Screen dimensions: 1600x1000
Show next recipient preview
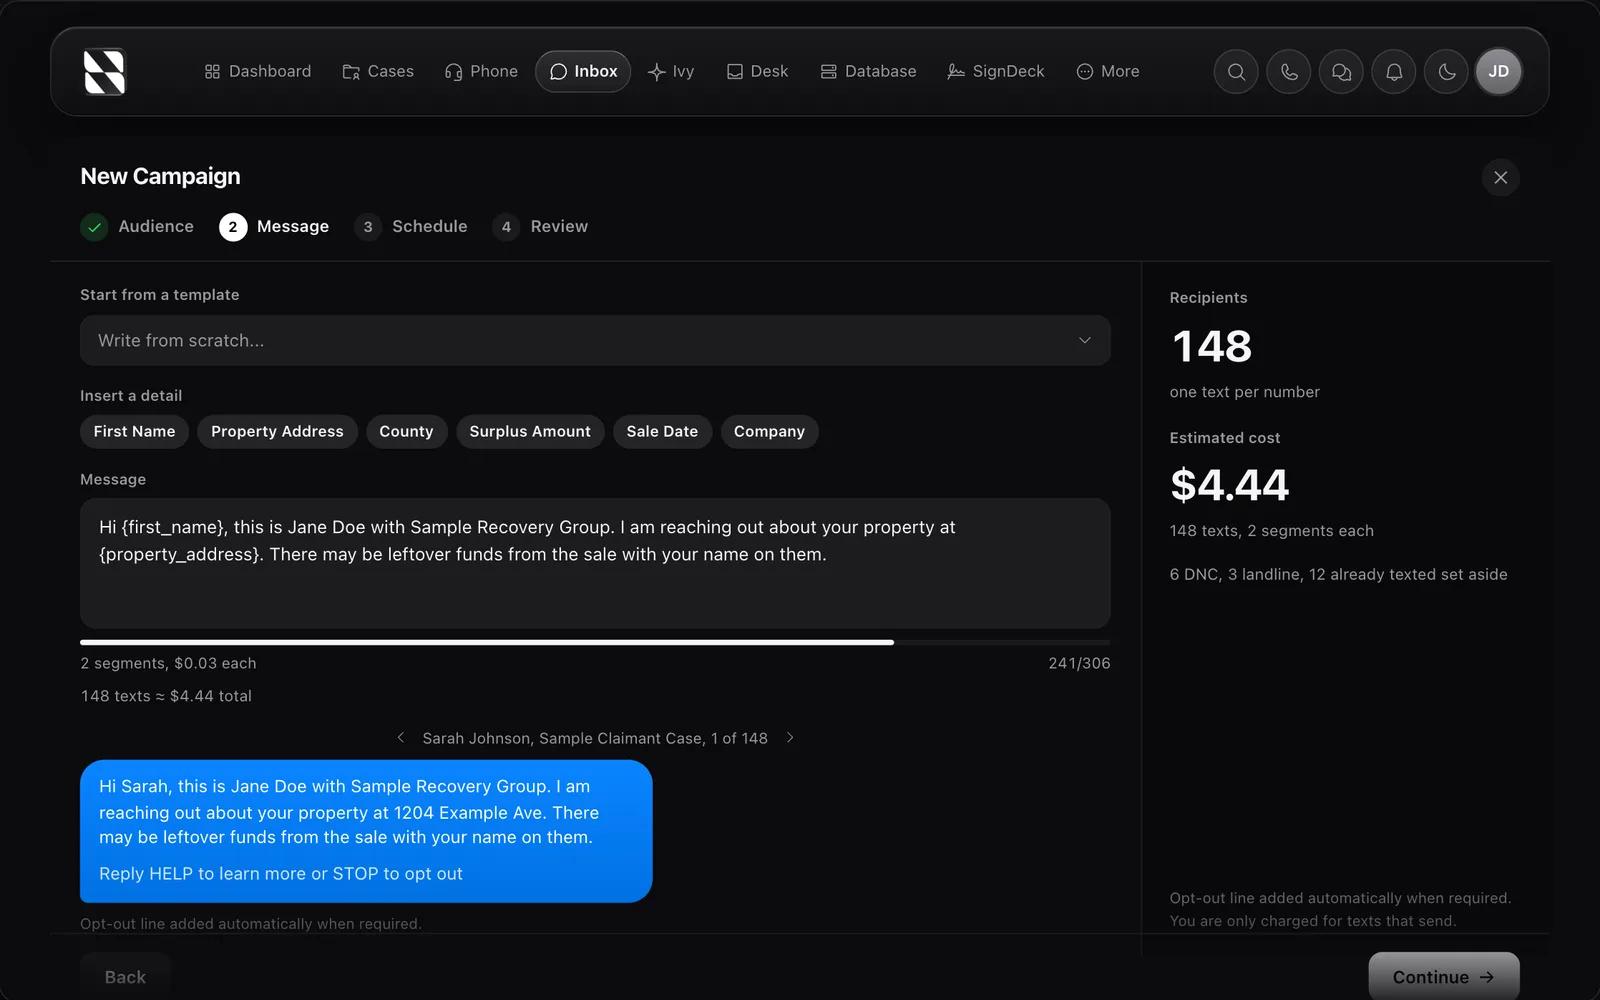tap(790, 738)
